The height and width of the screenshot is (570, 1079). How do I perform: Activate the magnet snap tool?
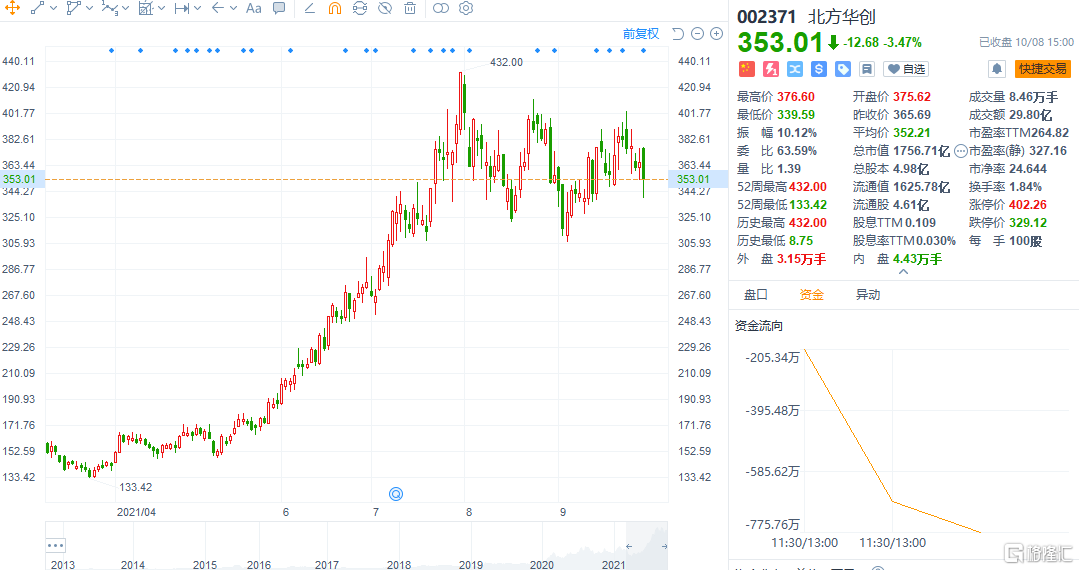tap(334, 8)
